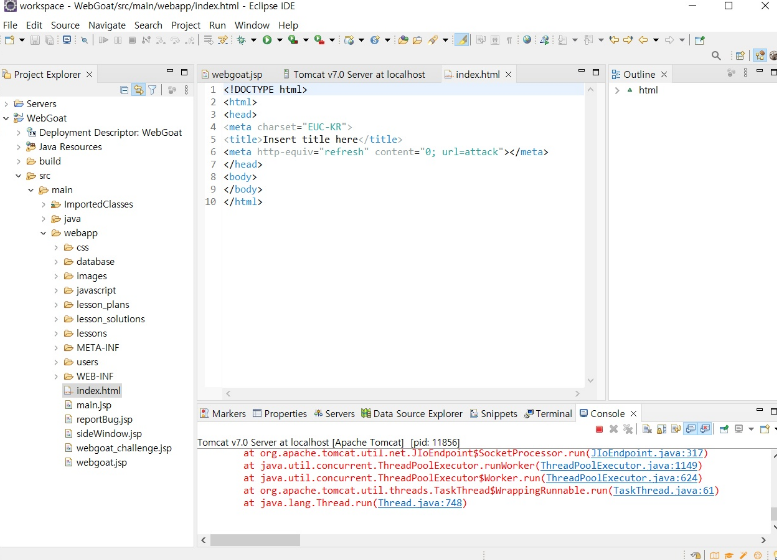The width and height of the screenshot is (777, 560).
Task: Click console horizontal scrollbar right arrow
Action: [x=763, y=540]
